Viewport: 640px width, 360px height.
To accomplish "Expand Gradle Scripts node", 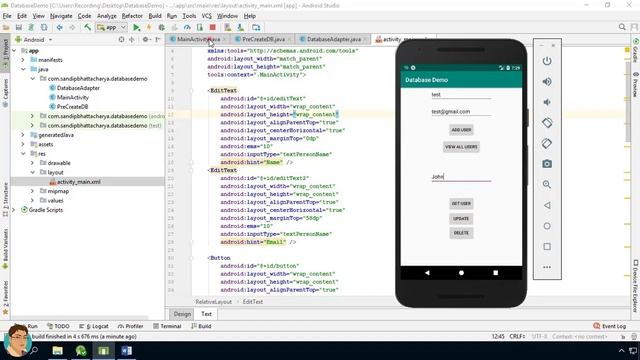I will pyautogui.click(x=13, y=210).
